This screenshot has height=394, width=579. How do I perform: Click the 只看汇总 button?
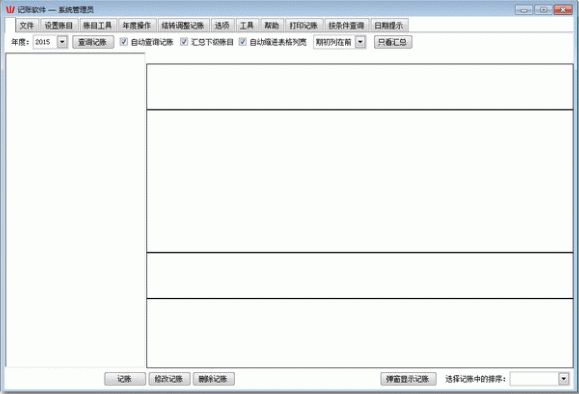point(393,42)
